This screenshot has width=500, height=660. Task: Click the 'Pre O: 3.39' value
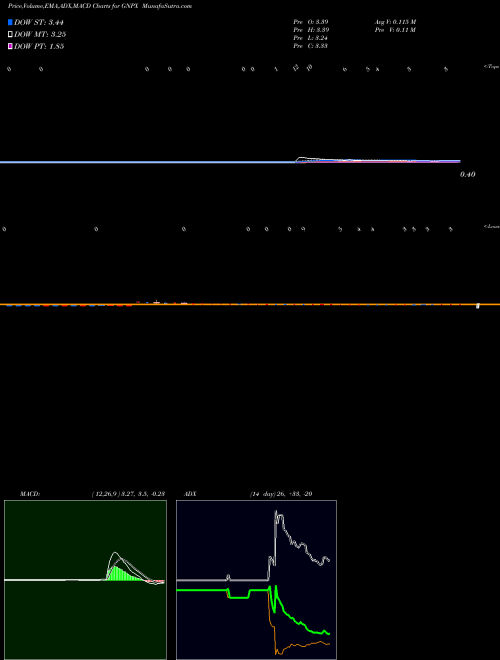pos(311,22)
